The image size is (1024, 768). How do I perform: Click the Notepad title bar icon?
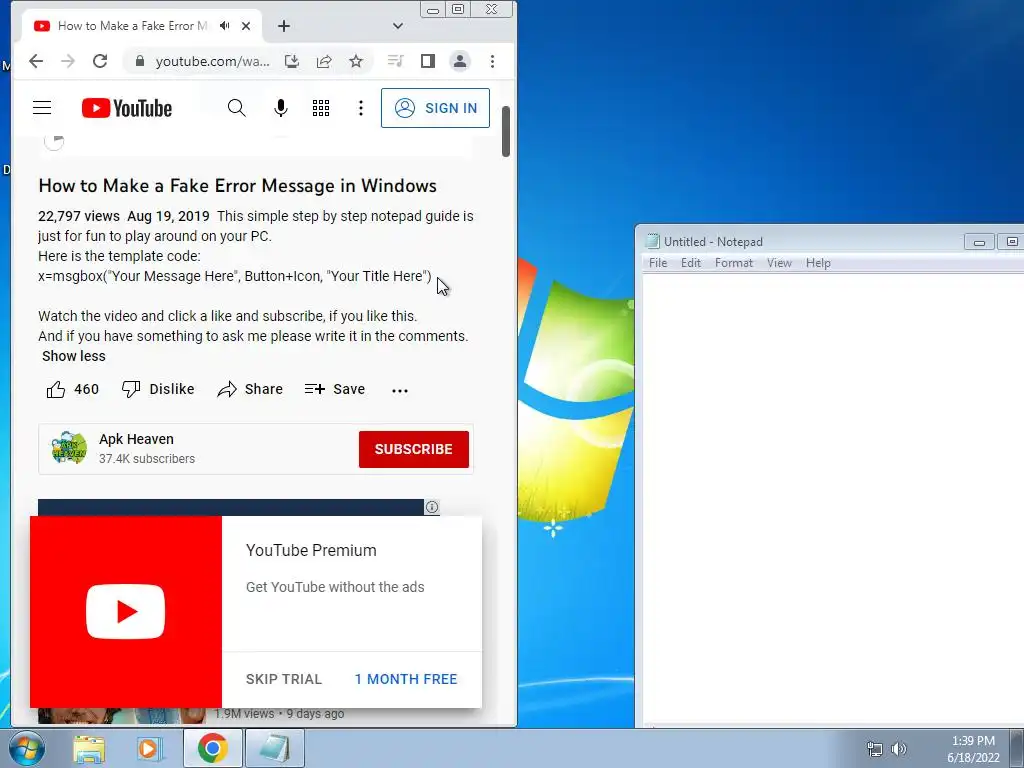[x=652, y=241]
